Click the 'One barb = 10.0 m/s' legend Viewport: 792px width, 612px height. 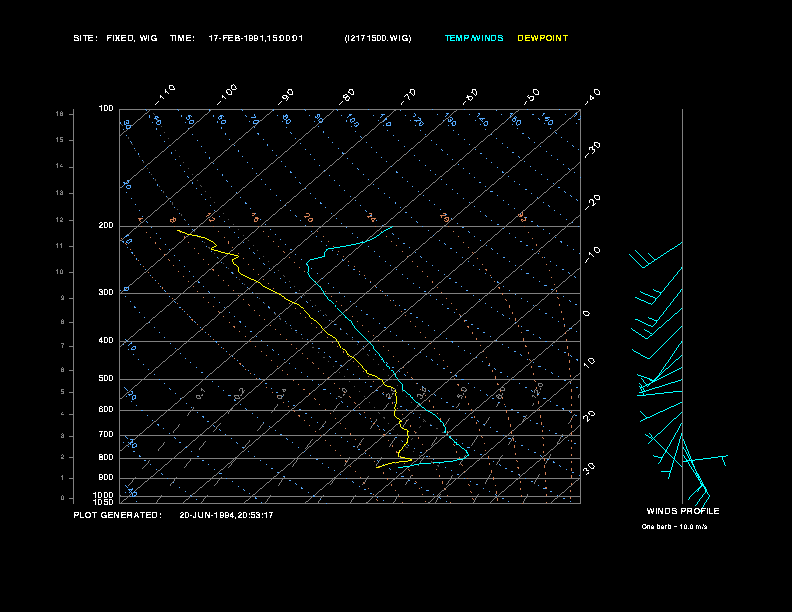pyautogui.click(x=674, y=527)
